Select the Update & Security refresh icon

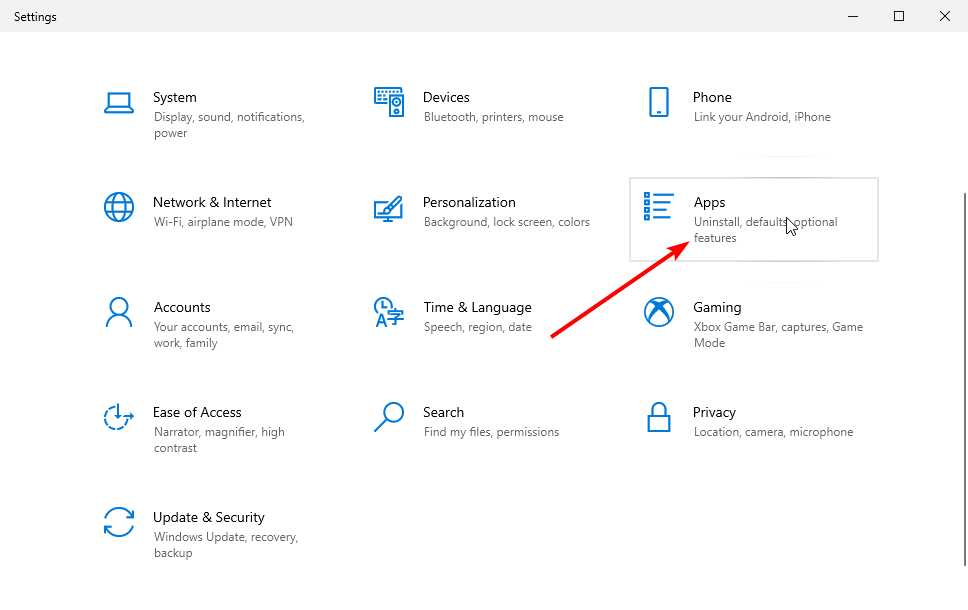coord(119,522)
